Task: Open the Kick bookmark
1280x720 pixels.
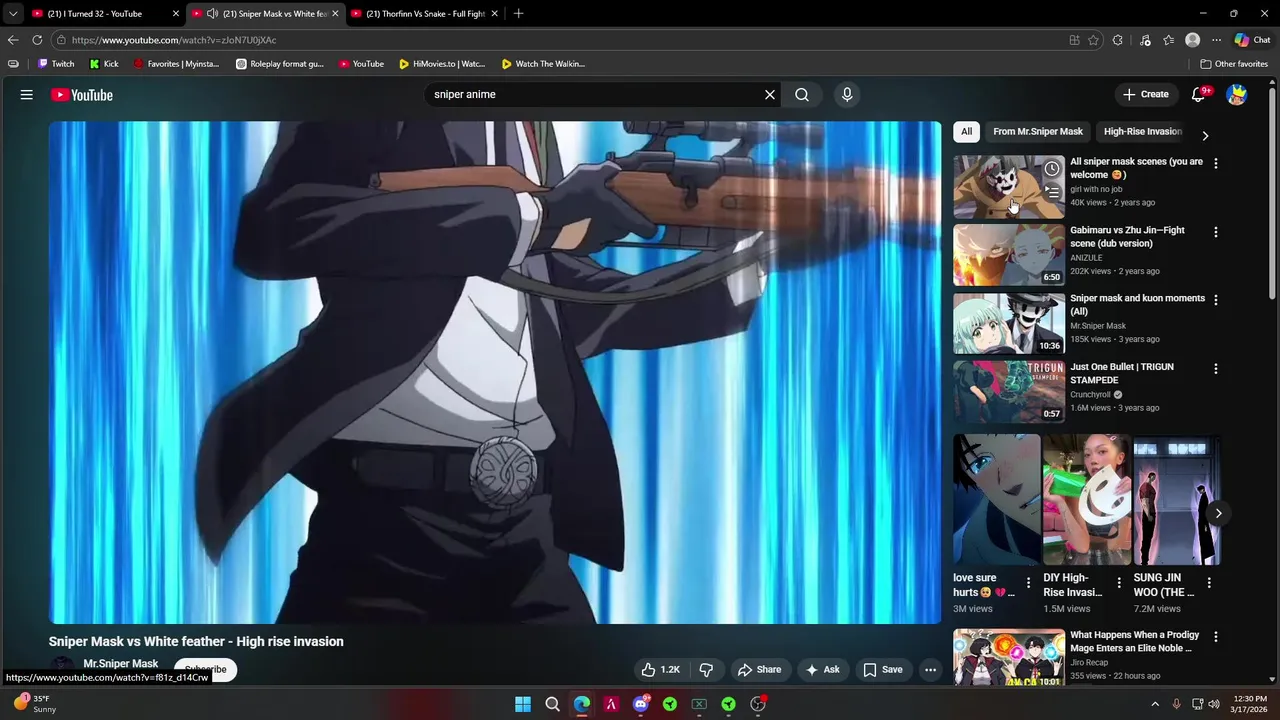Action: pos(104,64)
